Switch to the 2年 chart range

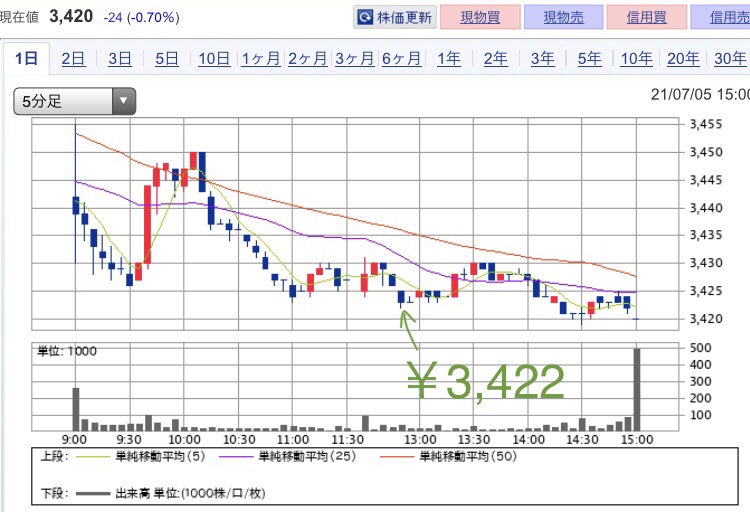pos(496,59)
